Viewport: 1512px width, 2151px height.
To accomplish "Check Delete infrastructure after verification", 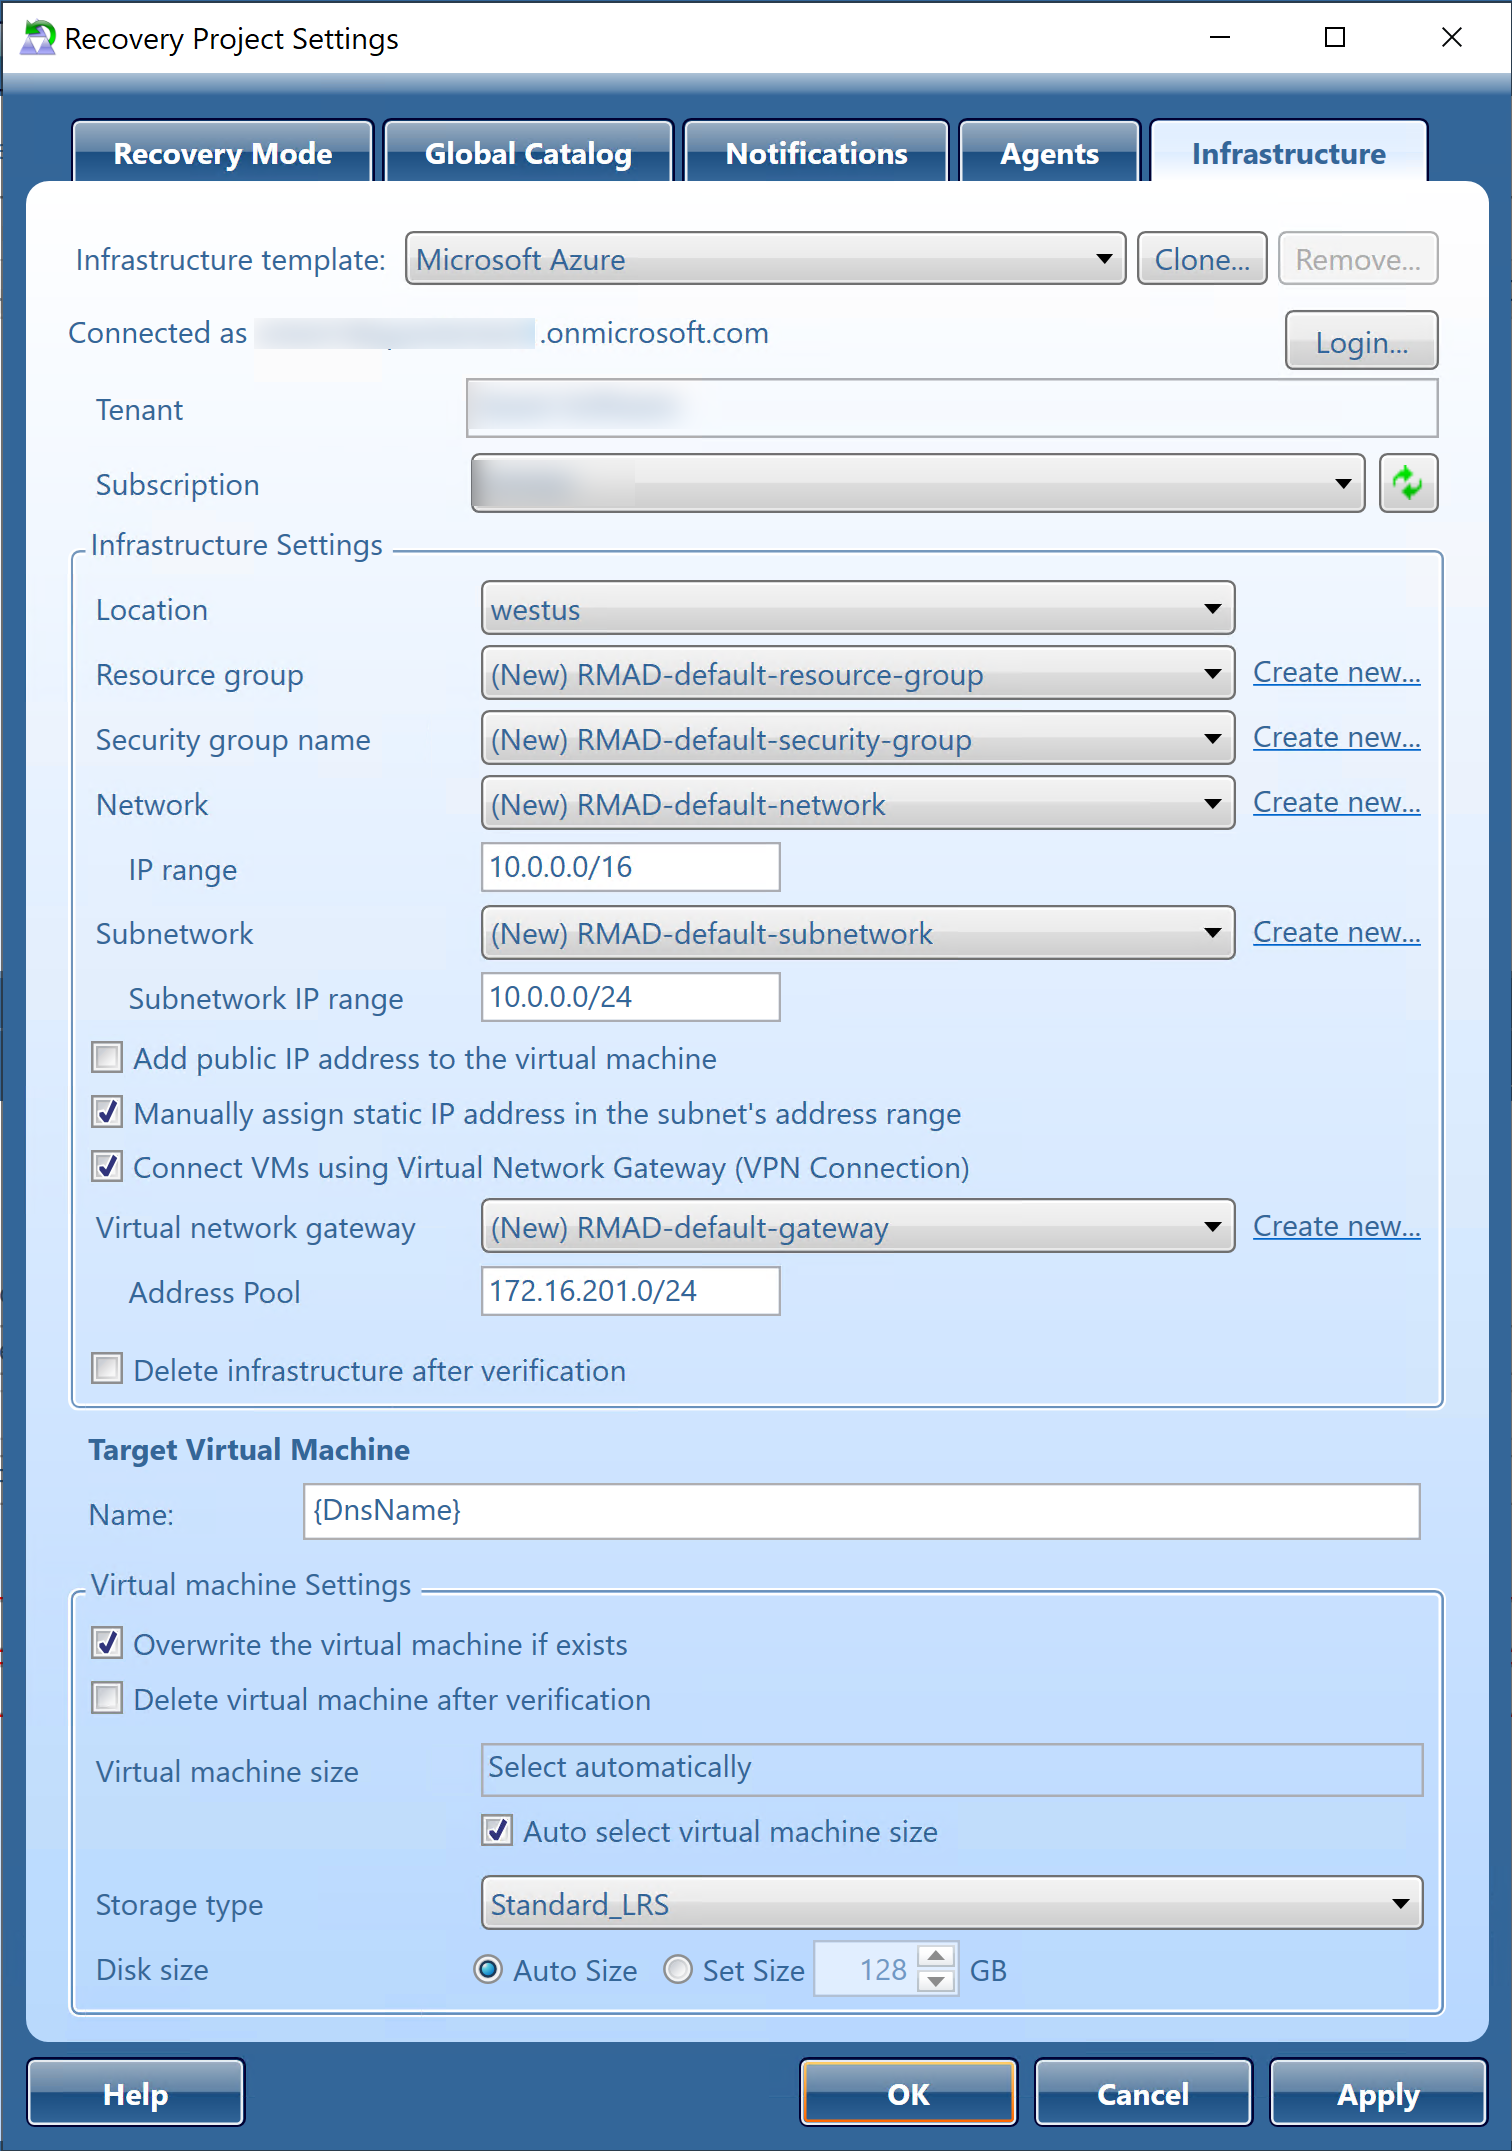I will pos(107,1369).
